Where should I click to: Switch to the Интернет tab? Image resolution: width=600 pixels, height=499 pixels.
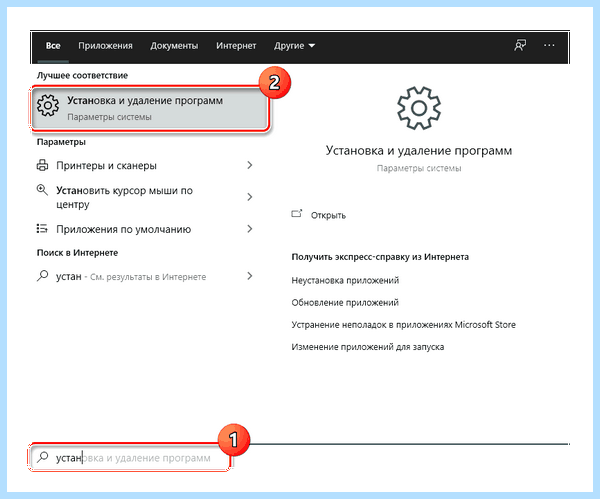236,46
